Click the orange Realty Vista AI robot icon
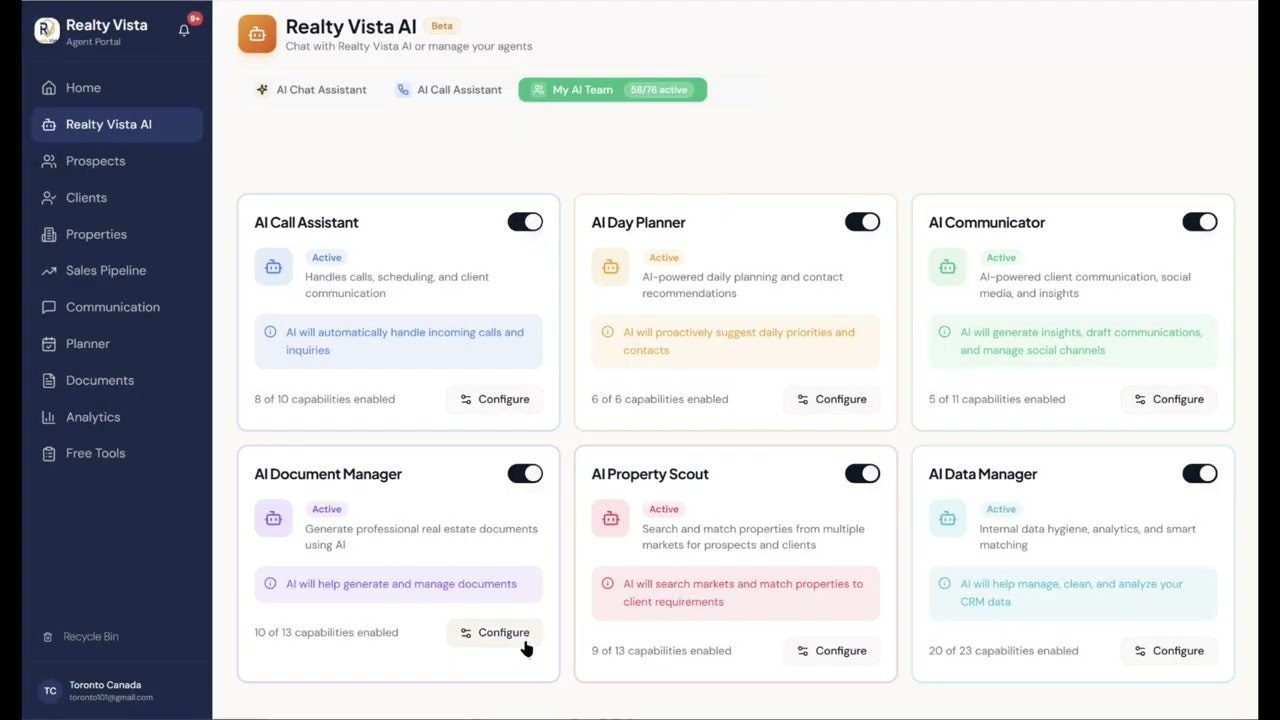1280x720 pixels. coord(257,34)
